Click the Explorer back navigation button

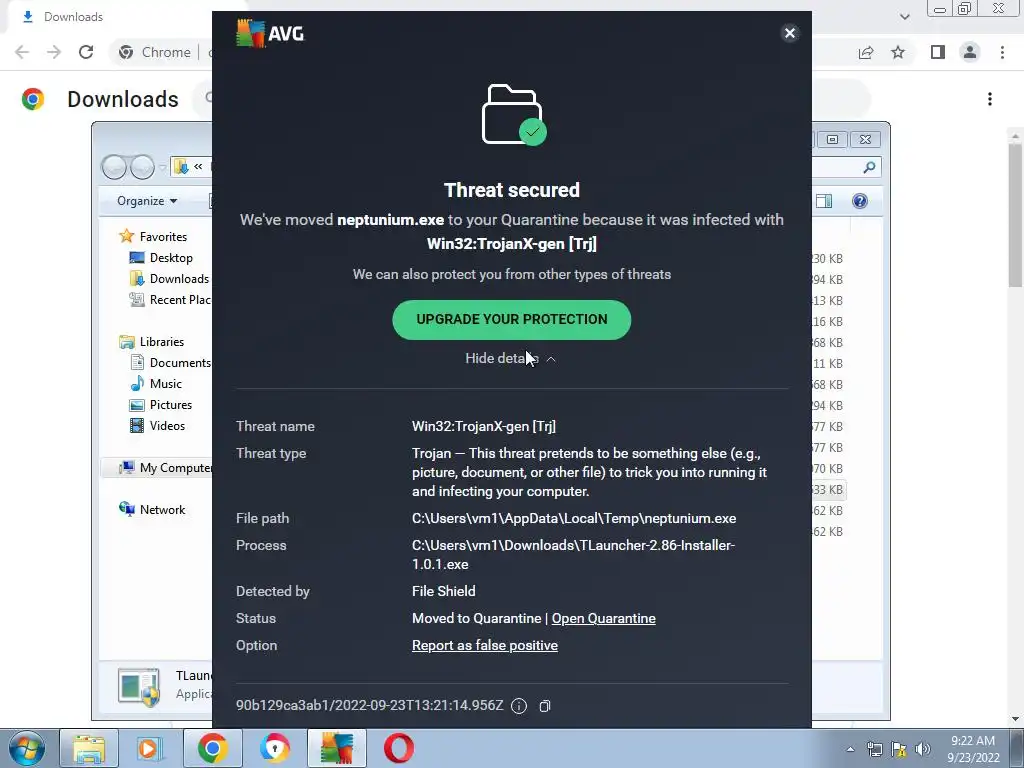click(114, 167)
